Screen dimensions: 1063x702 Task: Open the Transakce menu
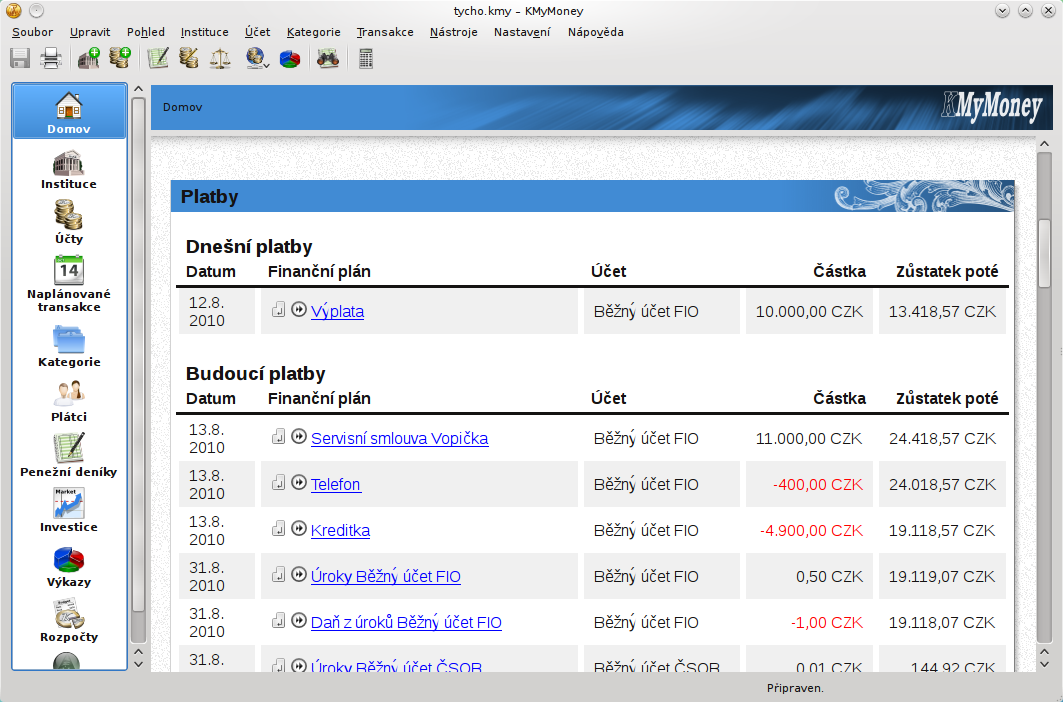(x=385, y=32)
